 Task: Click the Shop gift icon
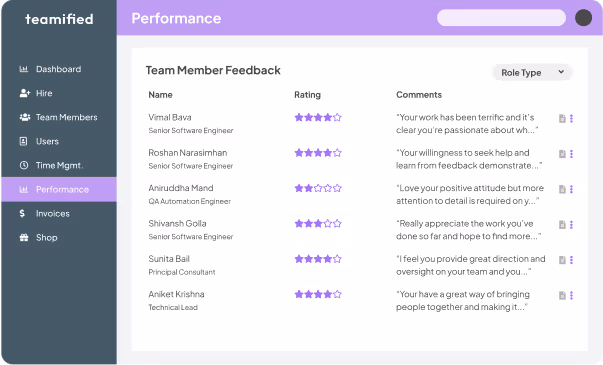pos(24,237)
